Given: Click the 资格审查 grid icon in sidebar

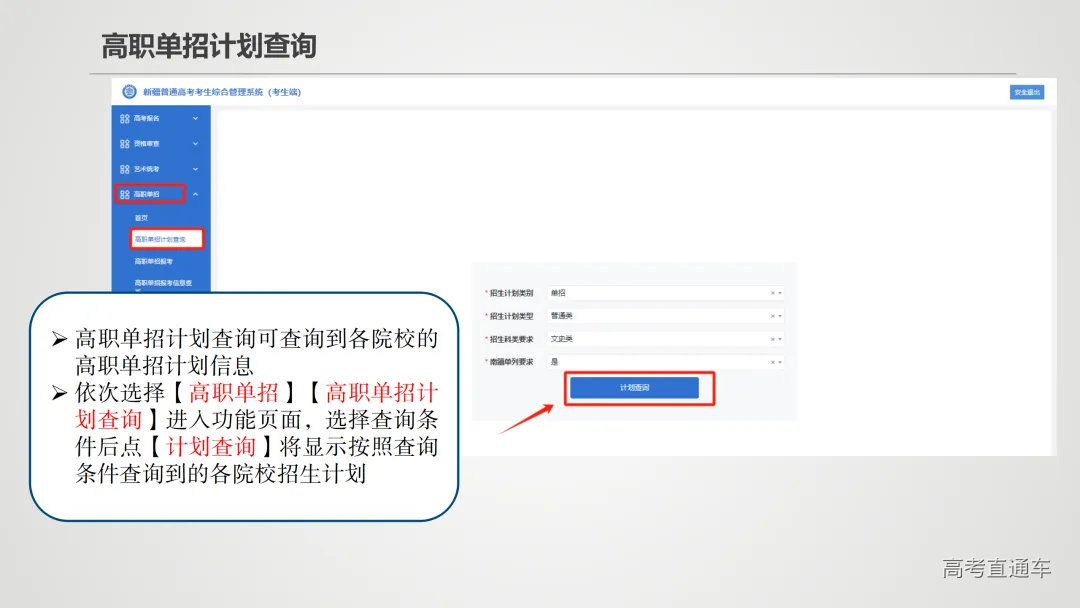Looking at the screenshot, I should (x=124, y=144).
